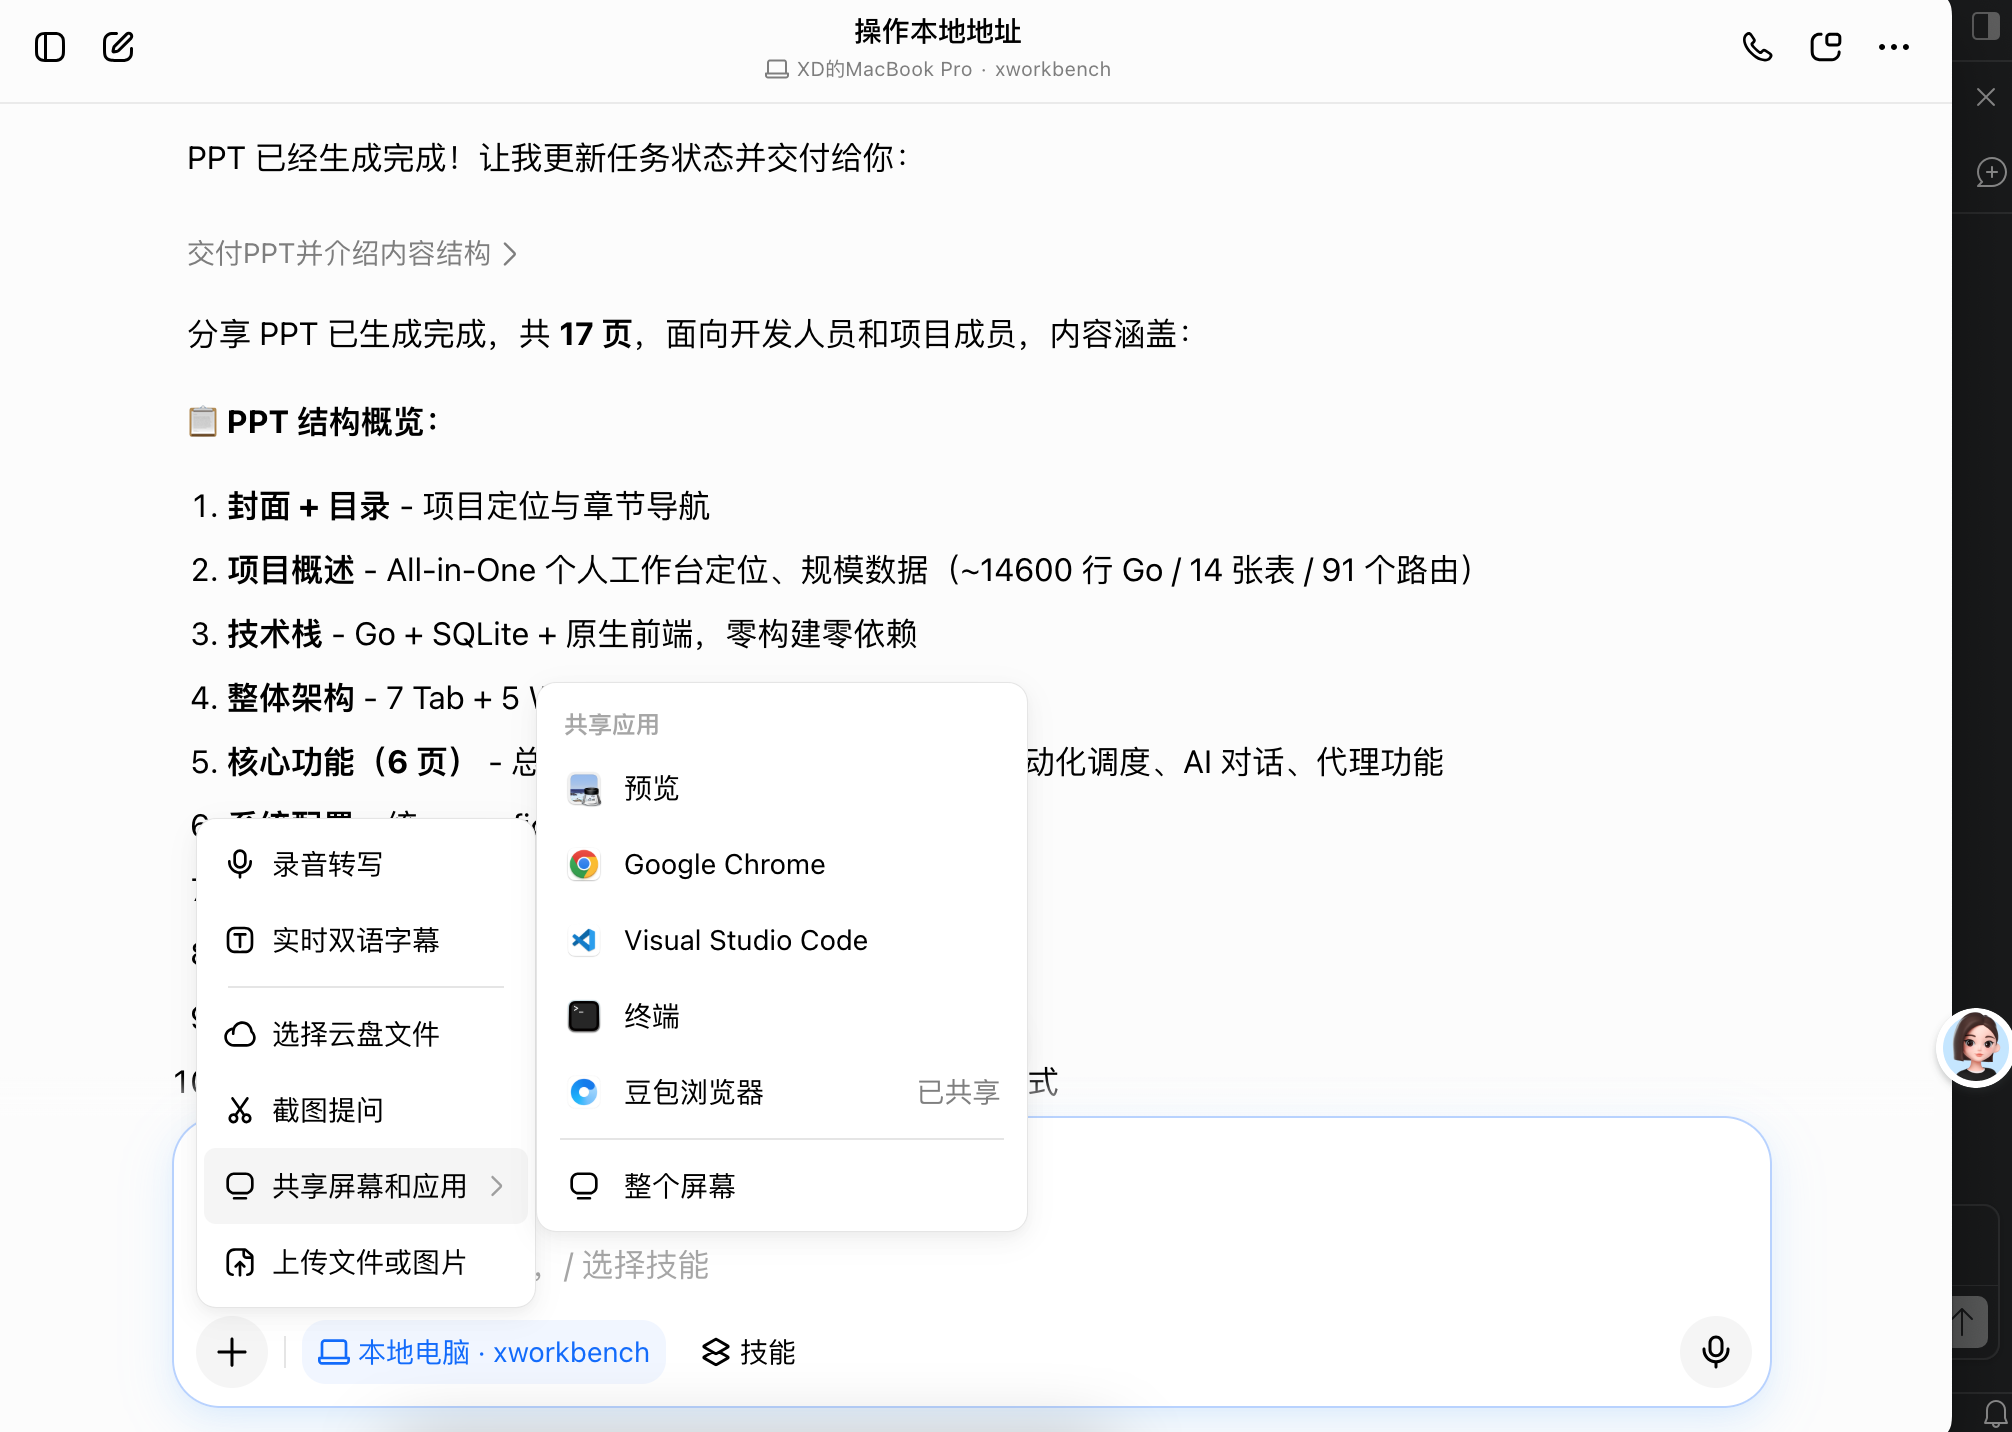Screen dimensions: 2012x1432
Task: Click the VS Code icon in share list
Action: pyautogui.click(x=584, y=940)
